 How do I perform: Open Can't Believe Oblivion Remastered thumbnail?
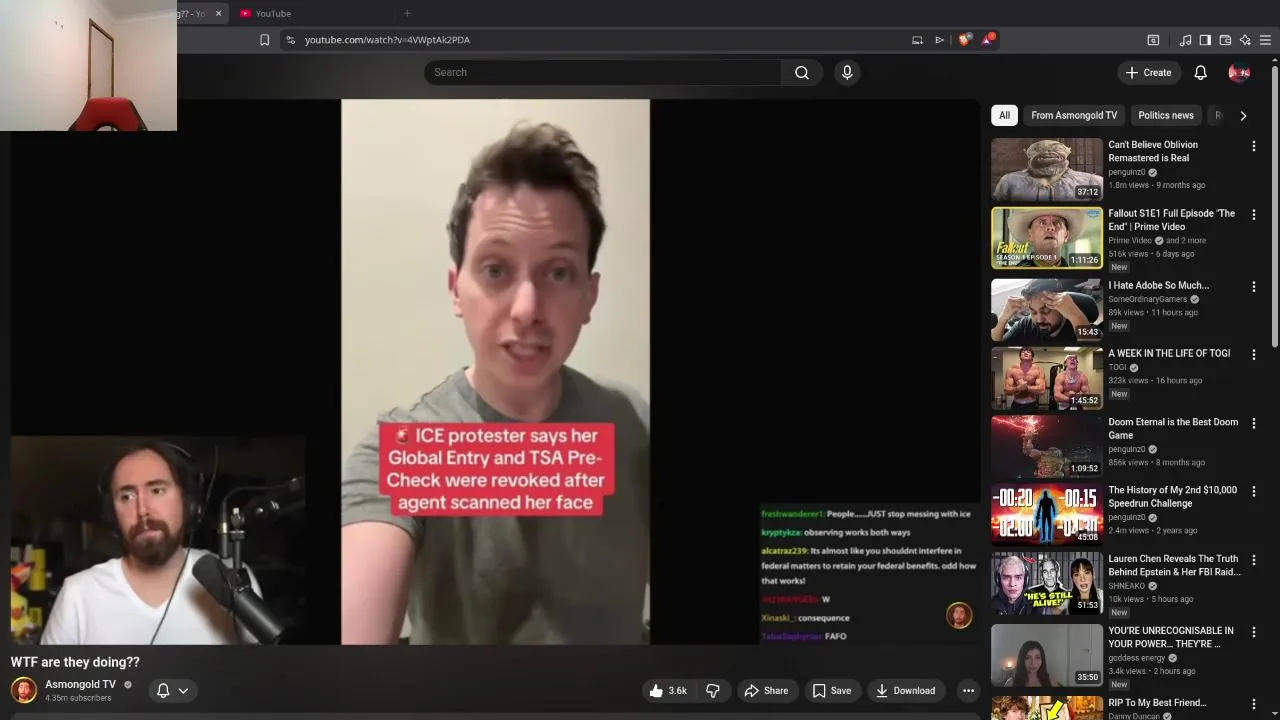1046,169
